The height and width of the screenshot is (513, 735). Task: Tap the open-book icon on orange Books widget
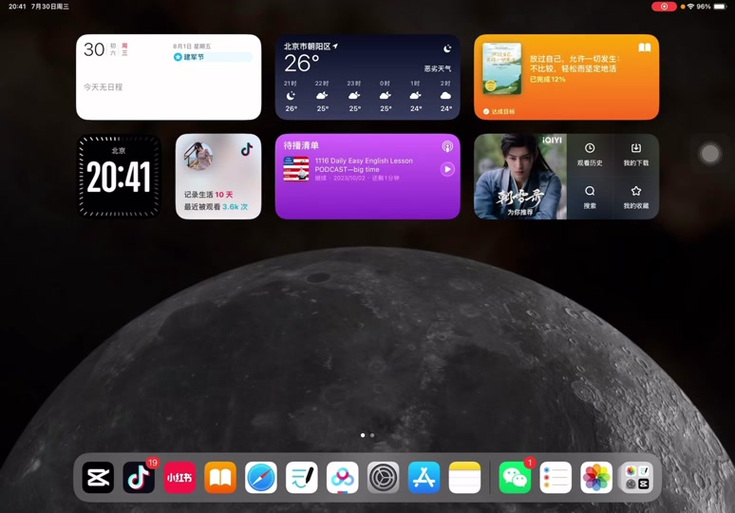pos(645,48)
